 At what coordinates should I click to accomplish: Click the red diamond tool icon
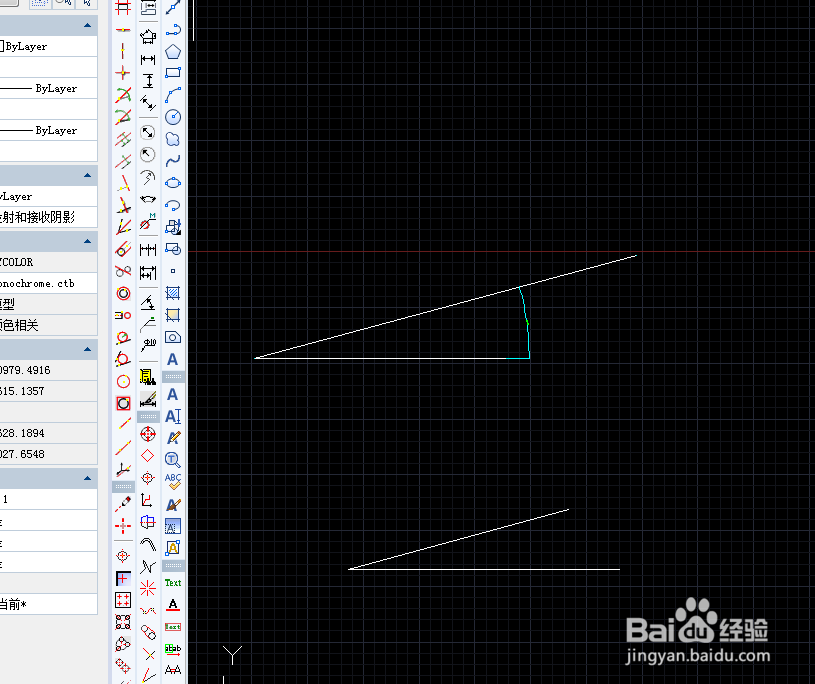click(x=148, y=456)
